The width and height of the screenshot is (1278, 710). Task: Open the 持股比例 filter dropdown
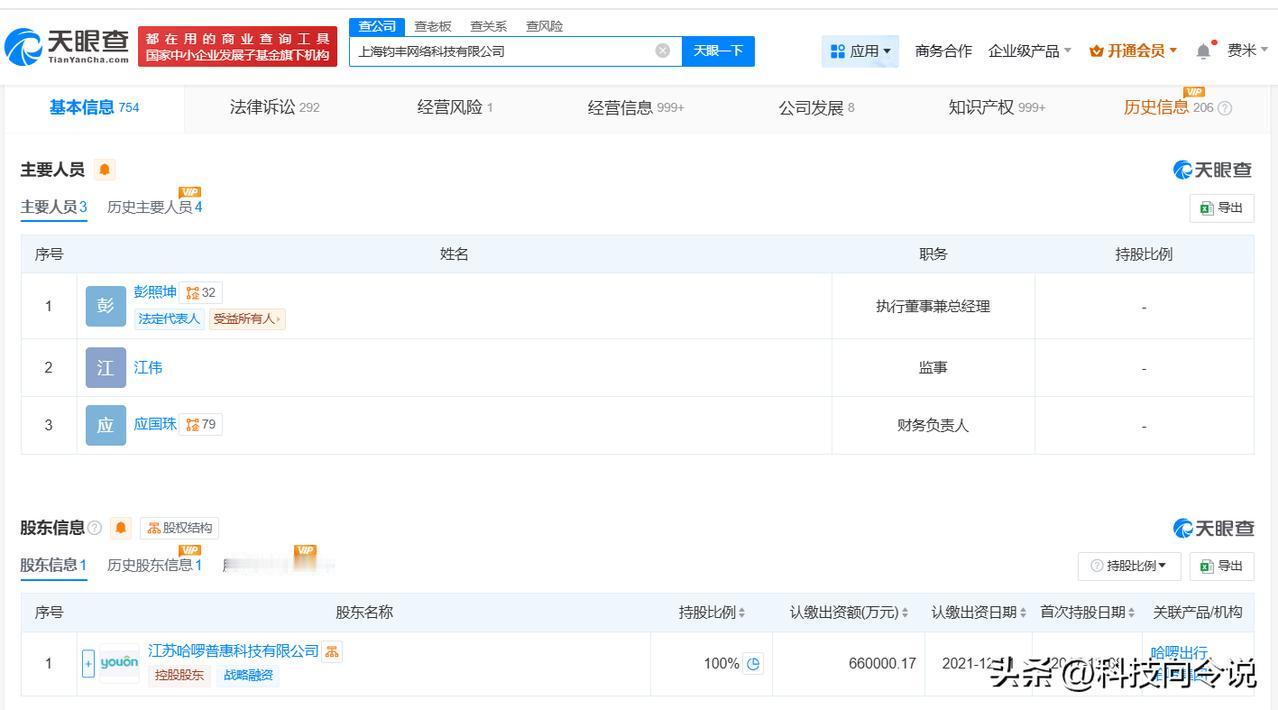(1129, 566)
